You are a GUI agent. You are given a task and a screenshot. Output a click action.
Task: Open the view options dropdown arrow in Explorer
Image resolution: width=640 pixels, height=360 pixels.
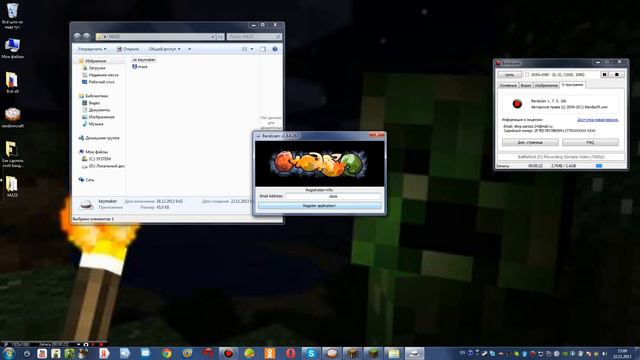click(252, 49)
